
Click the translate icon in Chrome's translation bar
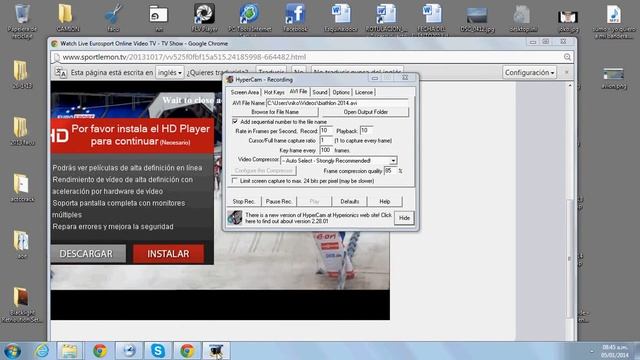61,73
